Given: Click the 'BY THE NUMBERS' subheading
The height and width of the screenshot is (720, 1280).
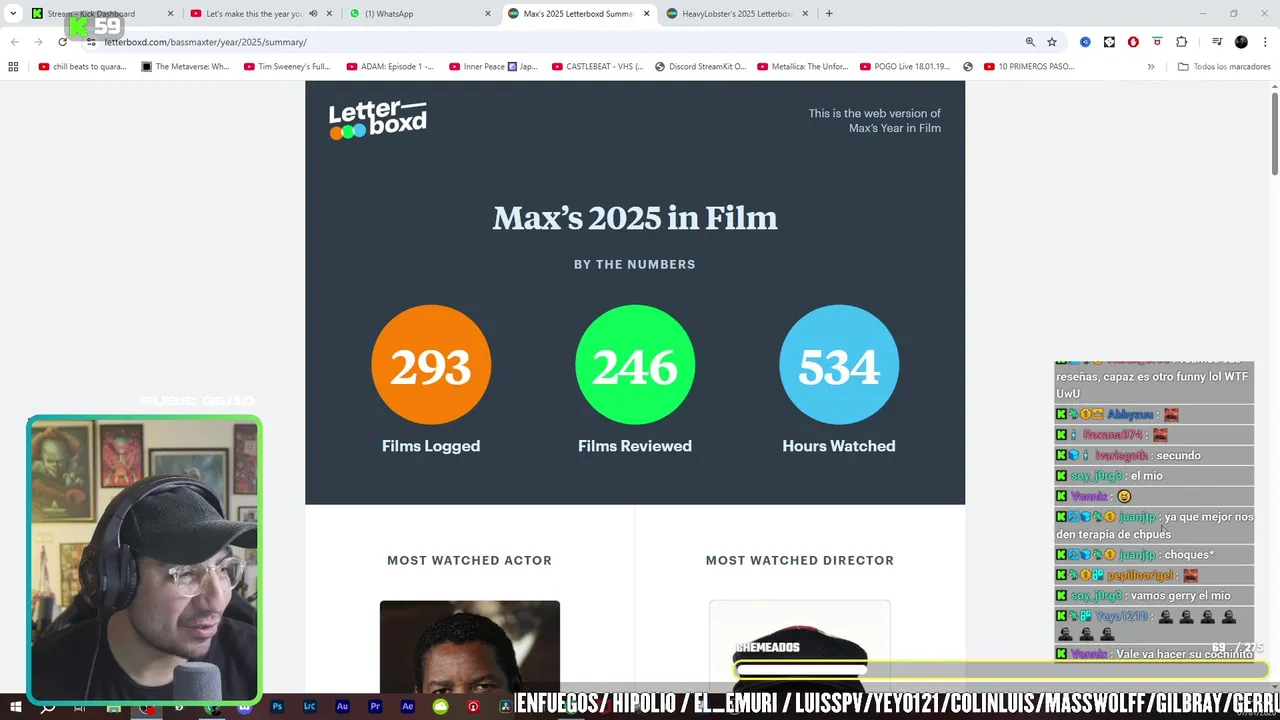Looking at the screenshot, I should (x=635, y=264).
